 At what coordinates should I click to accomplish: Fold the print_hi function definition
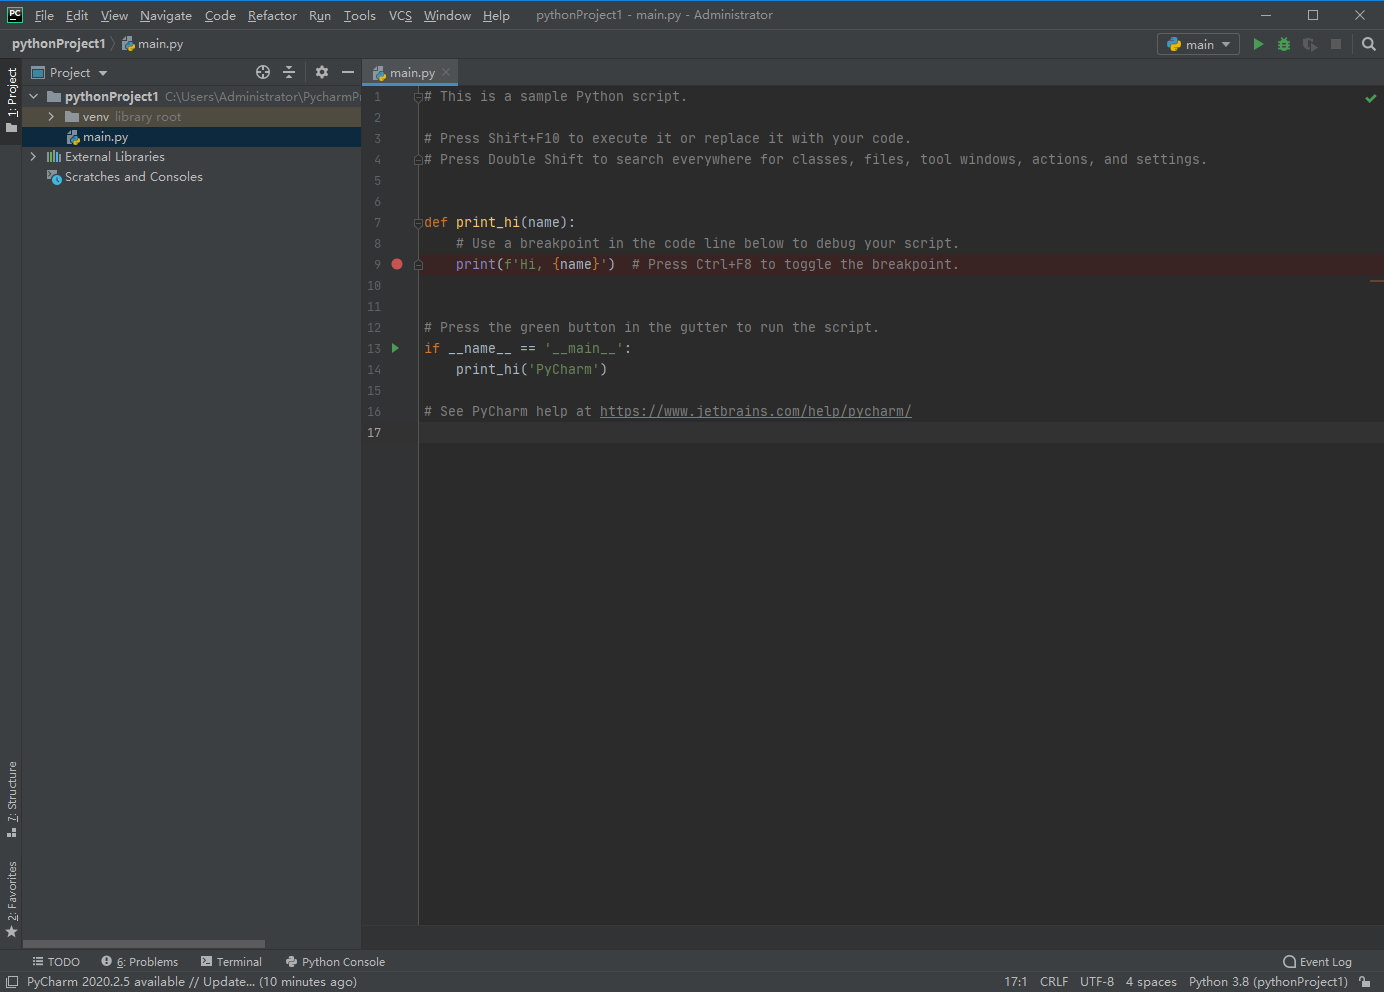pos(419,222)
